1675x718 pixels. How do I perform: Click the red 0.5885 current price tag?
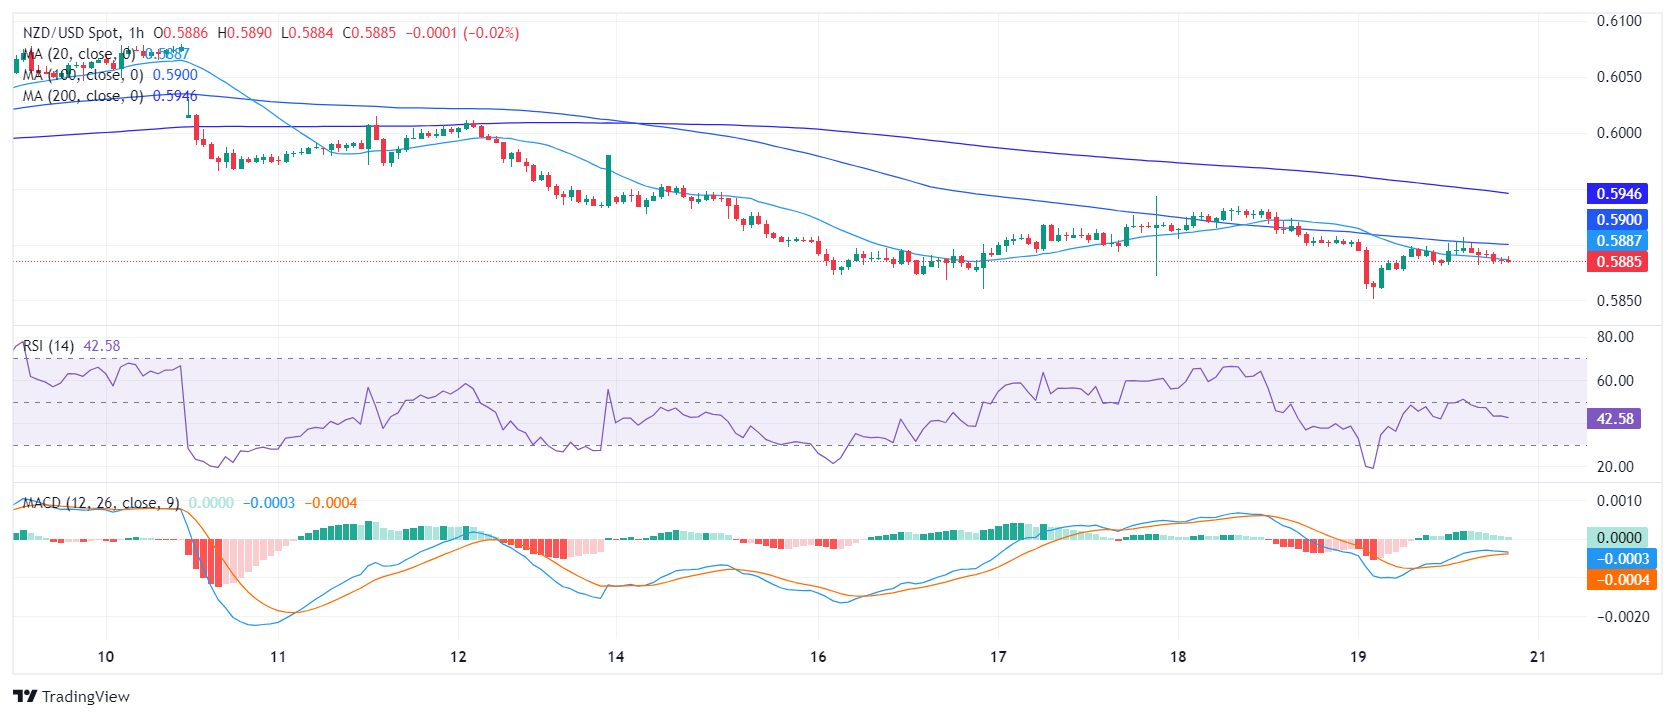point(1618,262)
